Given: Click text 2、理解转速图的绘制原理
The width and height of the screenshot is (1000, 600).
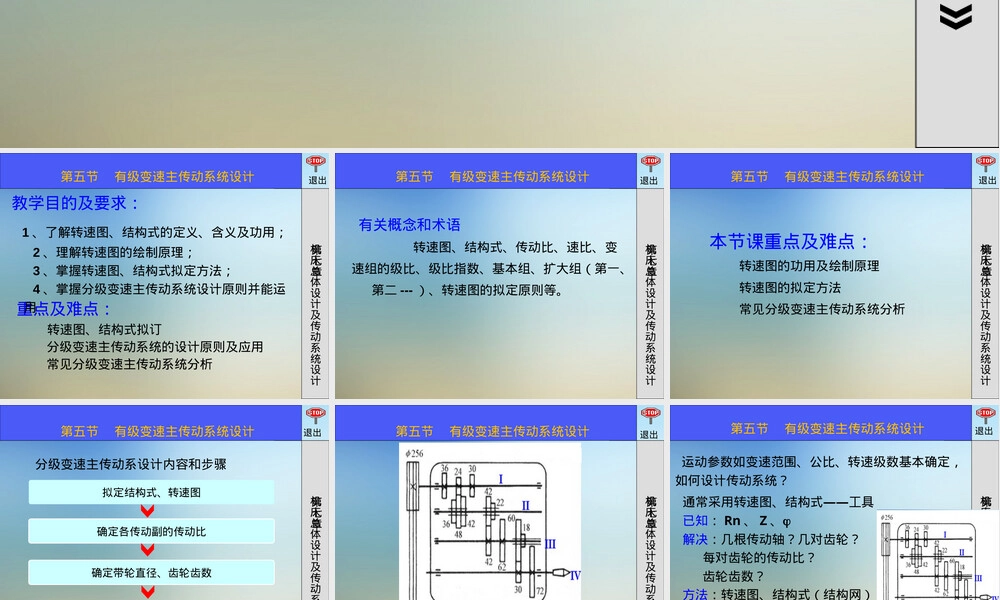Looking at the screenshot, I should click(114, 252).
